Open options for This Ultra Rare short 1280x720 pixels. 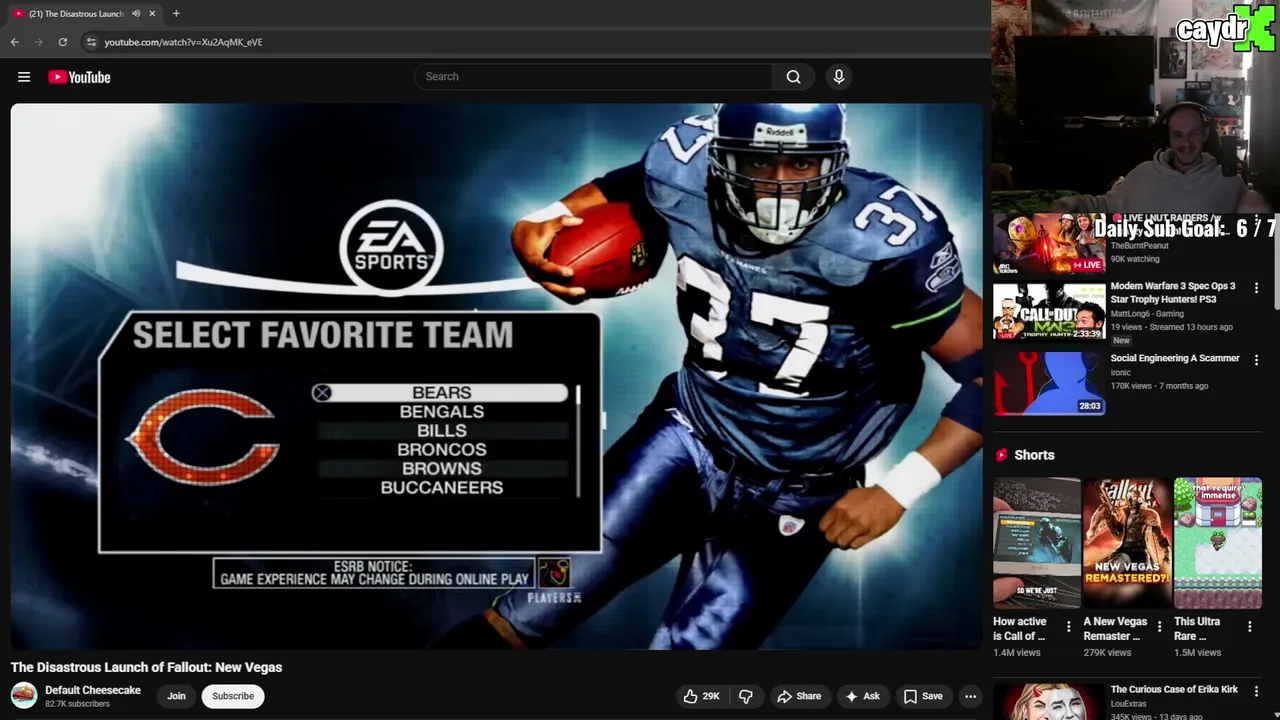click(1249, 627)
